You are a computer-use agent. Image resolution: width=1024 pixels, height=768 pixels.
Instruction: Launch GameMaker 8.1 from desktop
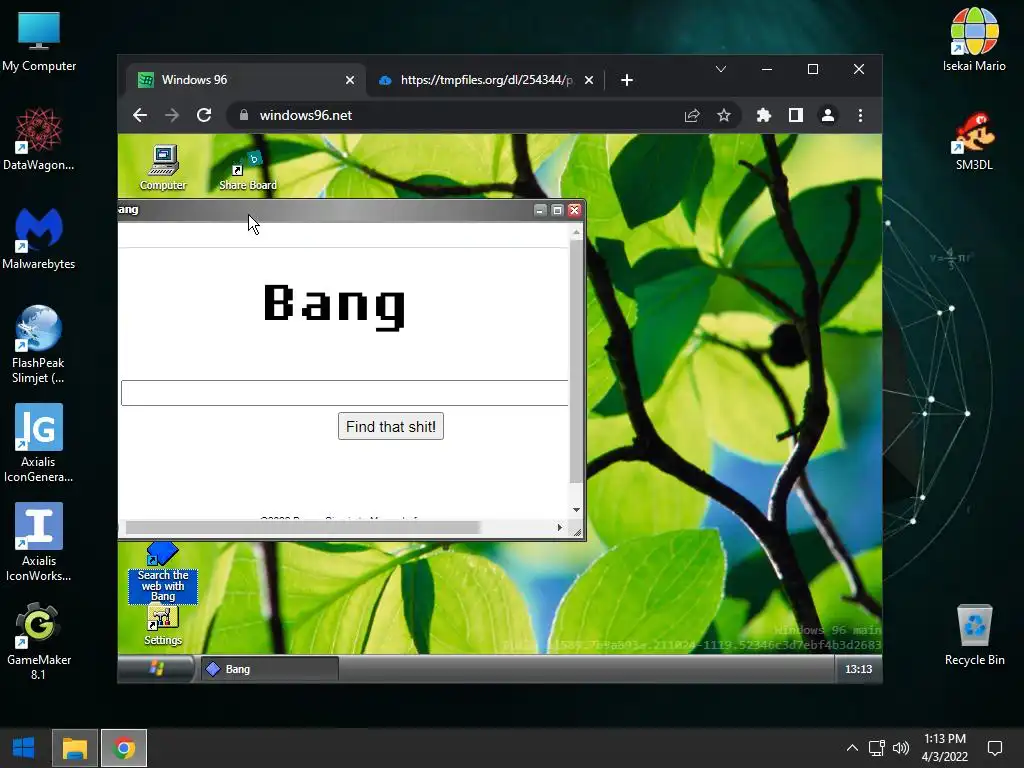[39, 641]
